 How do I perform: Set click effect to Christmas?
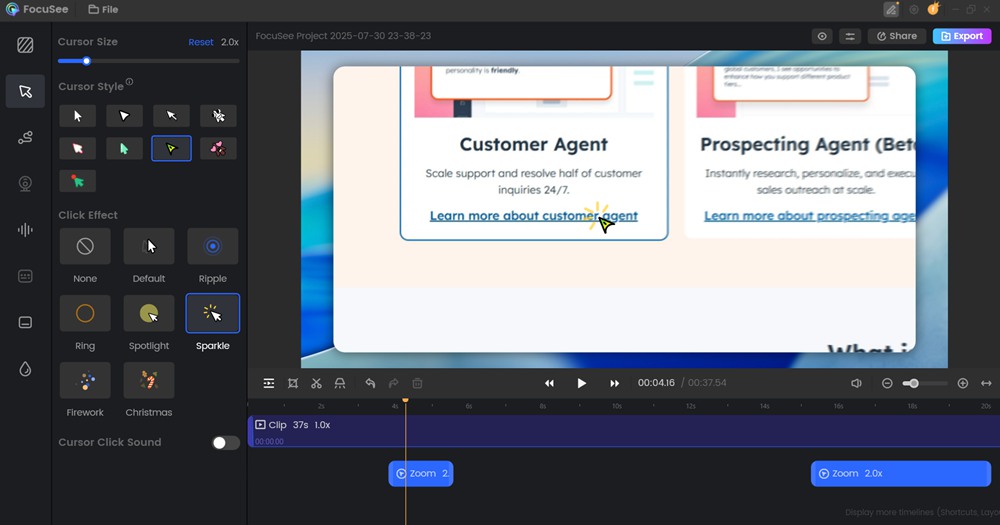click(x=149, y=380)
